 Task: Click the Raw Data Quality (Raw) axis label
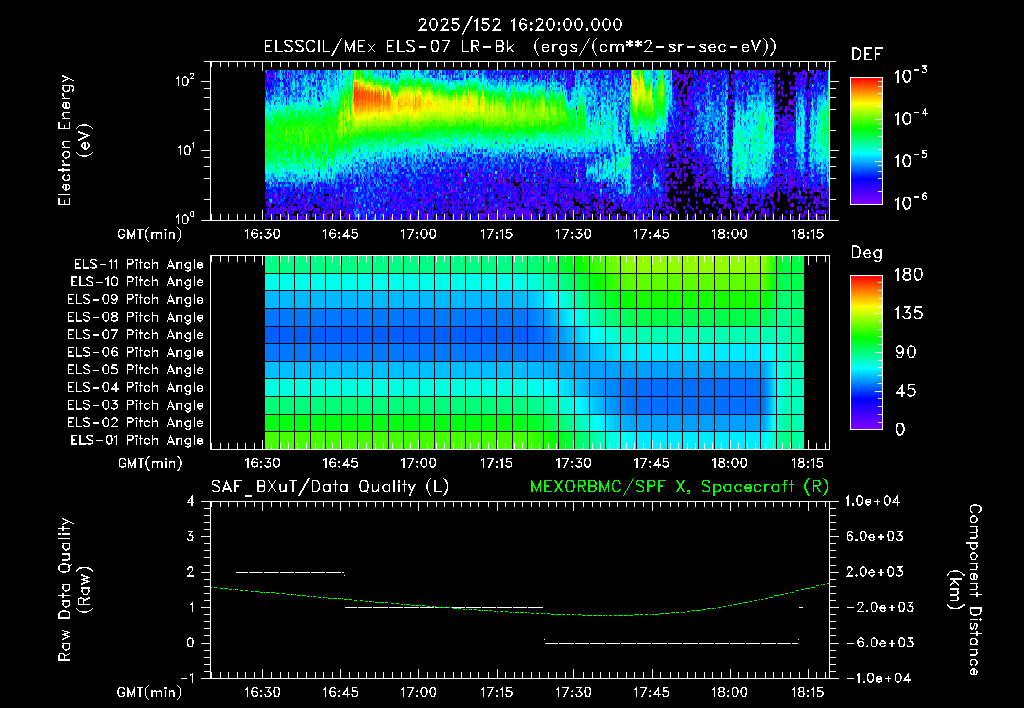click(73, 590)
